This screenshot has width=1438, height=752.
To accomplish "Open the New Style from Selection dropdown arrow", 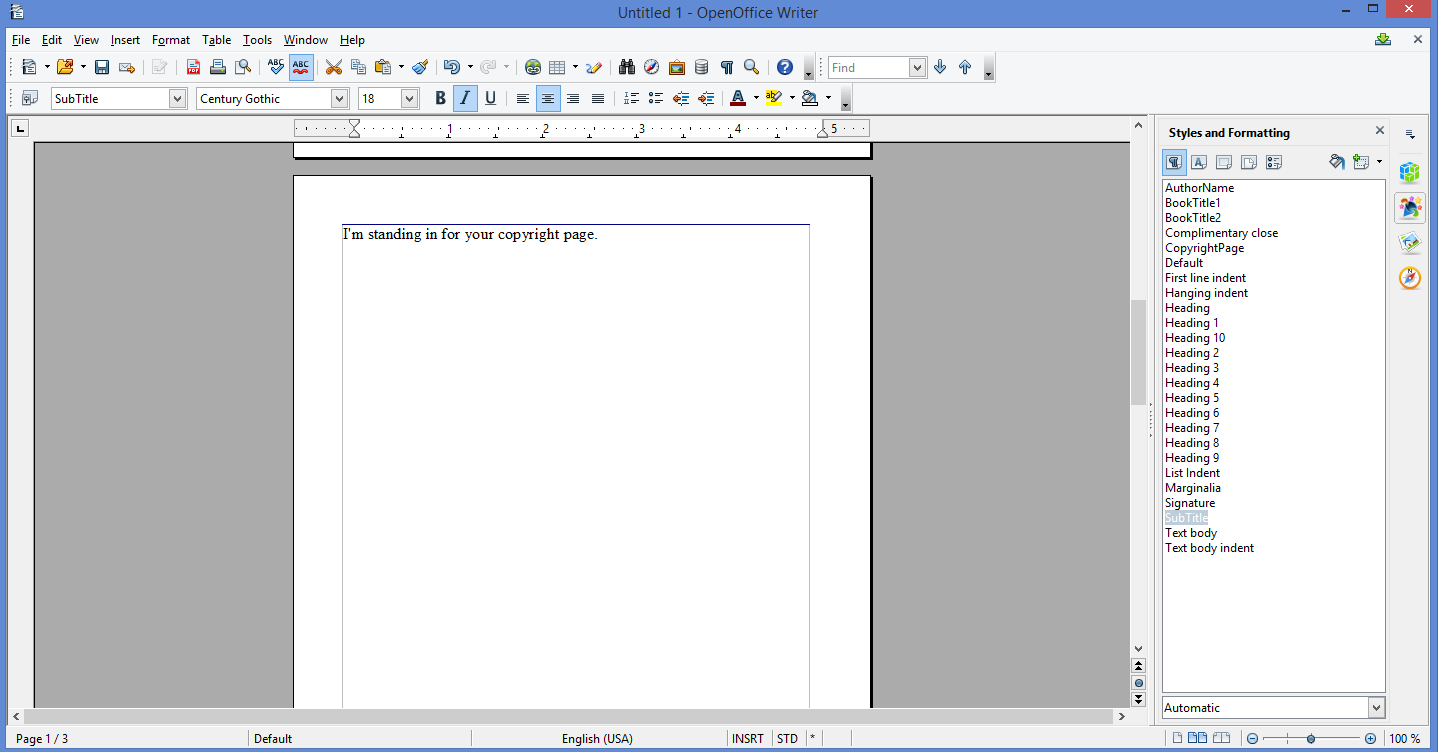I will point(1379,162).
